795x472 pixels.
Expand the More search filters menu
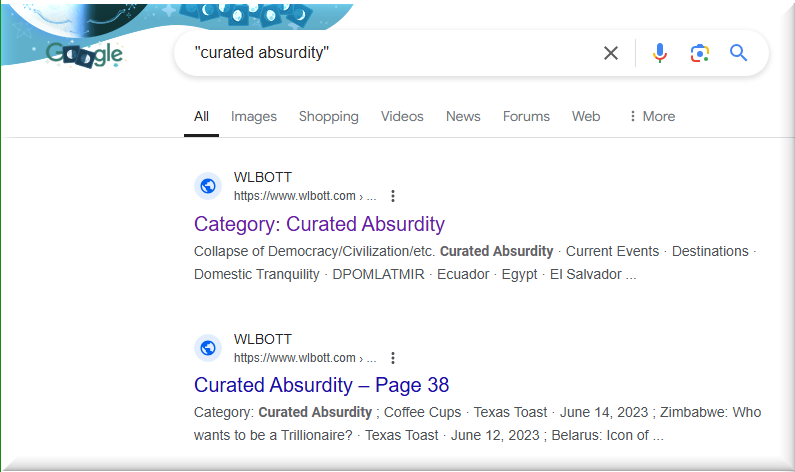(x=651, y=116)
